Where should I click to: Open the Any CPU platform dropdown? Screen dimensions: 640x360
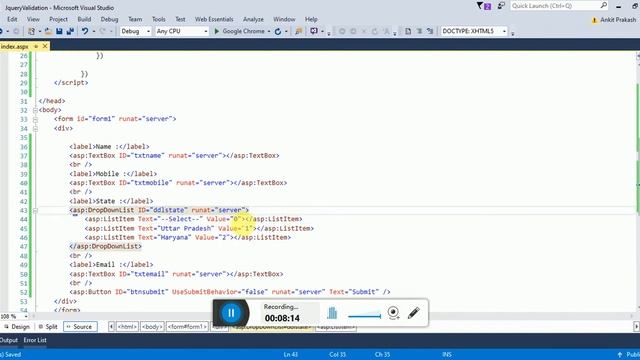tap(182, 31)
